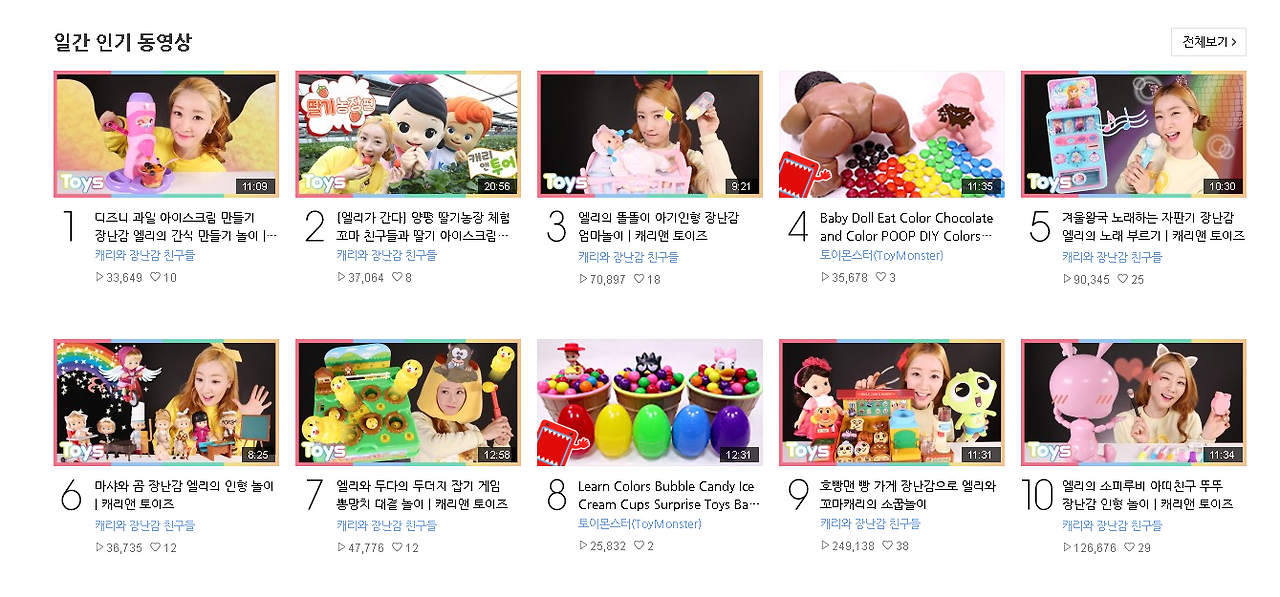
Task: Open 토이몬스터(ToyMonster) channel under video 4
Action: (881, 256)
